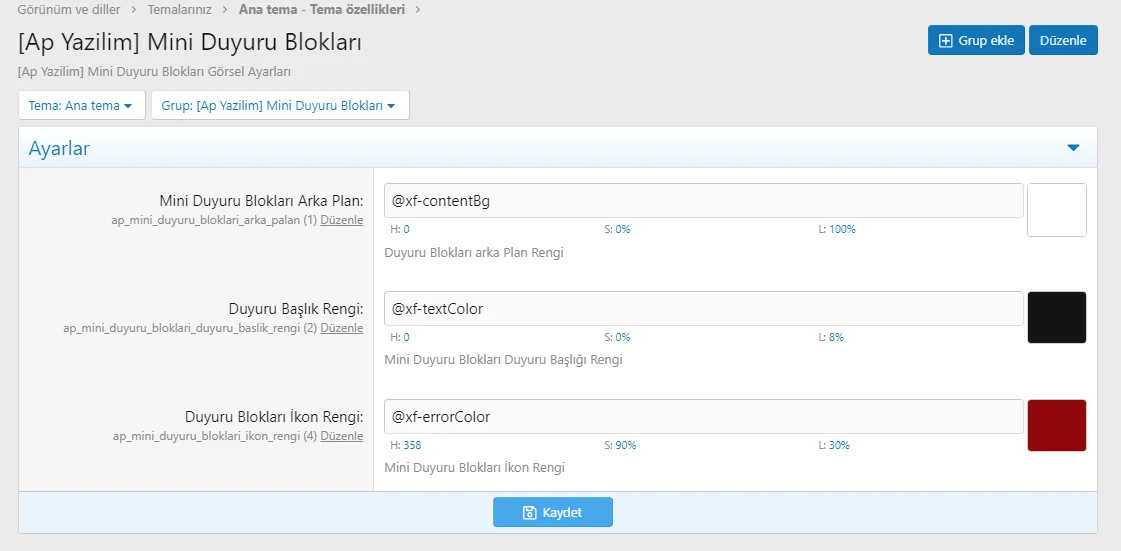
Task: Click the L: 100% lightness value
Action: tap(837, 229)
